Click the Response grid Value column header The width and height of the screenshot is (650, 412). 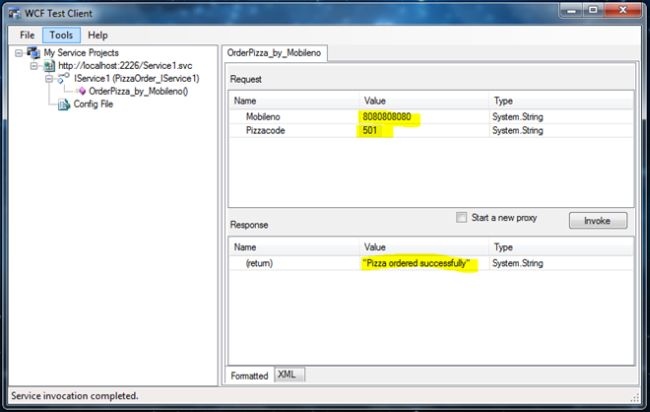point(423,247)
